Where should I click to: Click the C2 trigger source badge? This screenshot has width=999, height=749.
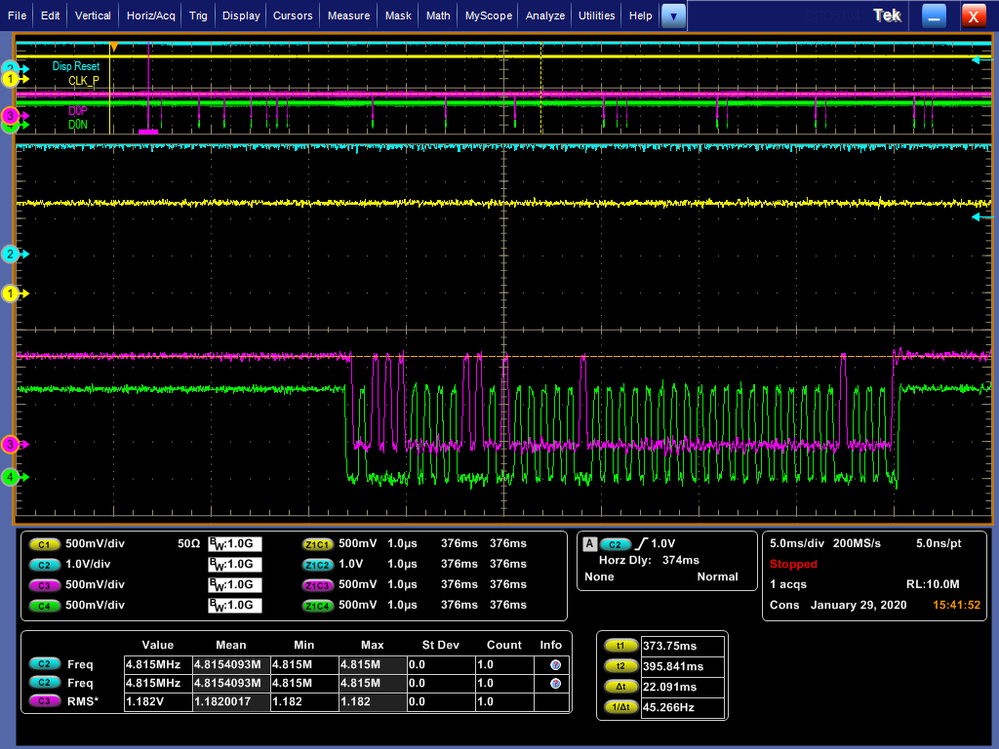(x=615, y=544)
